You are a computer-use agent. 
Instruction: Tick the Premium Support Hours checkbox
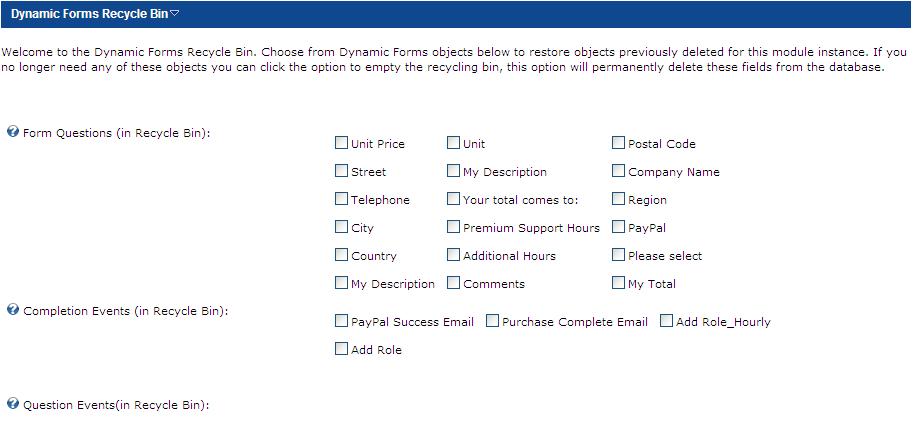coord(453,227)
